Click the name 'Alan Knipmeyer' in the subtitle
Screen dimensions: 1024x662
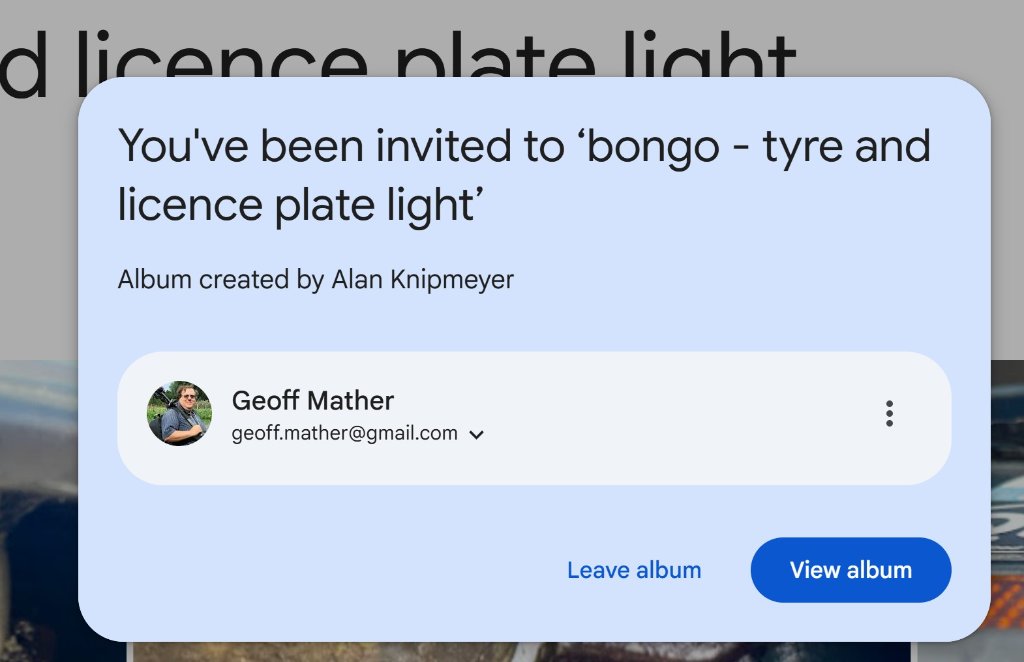(422, 279)
